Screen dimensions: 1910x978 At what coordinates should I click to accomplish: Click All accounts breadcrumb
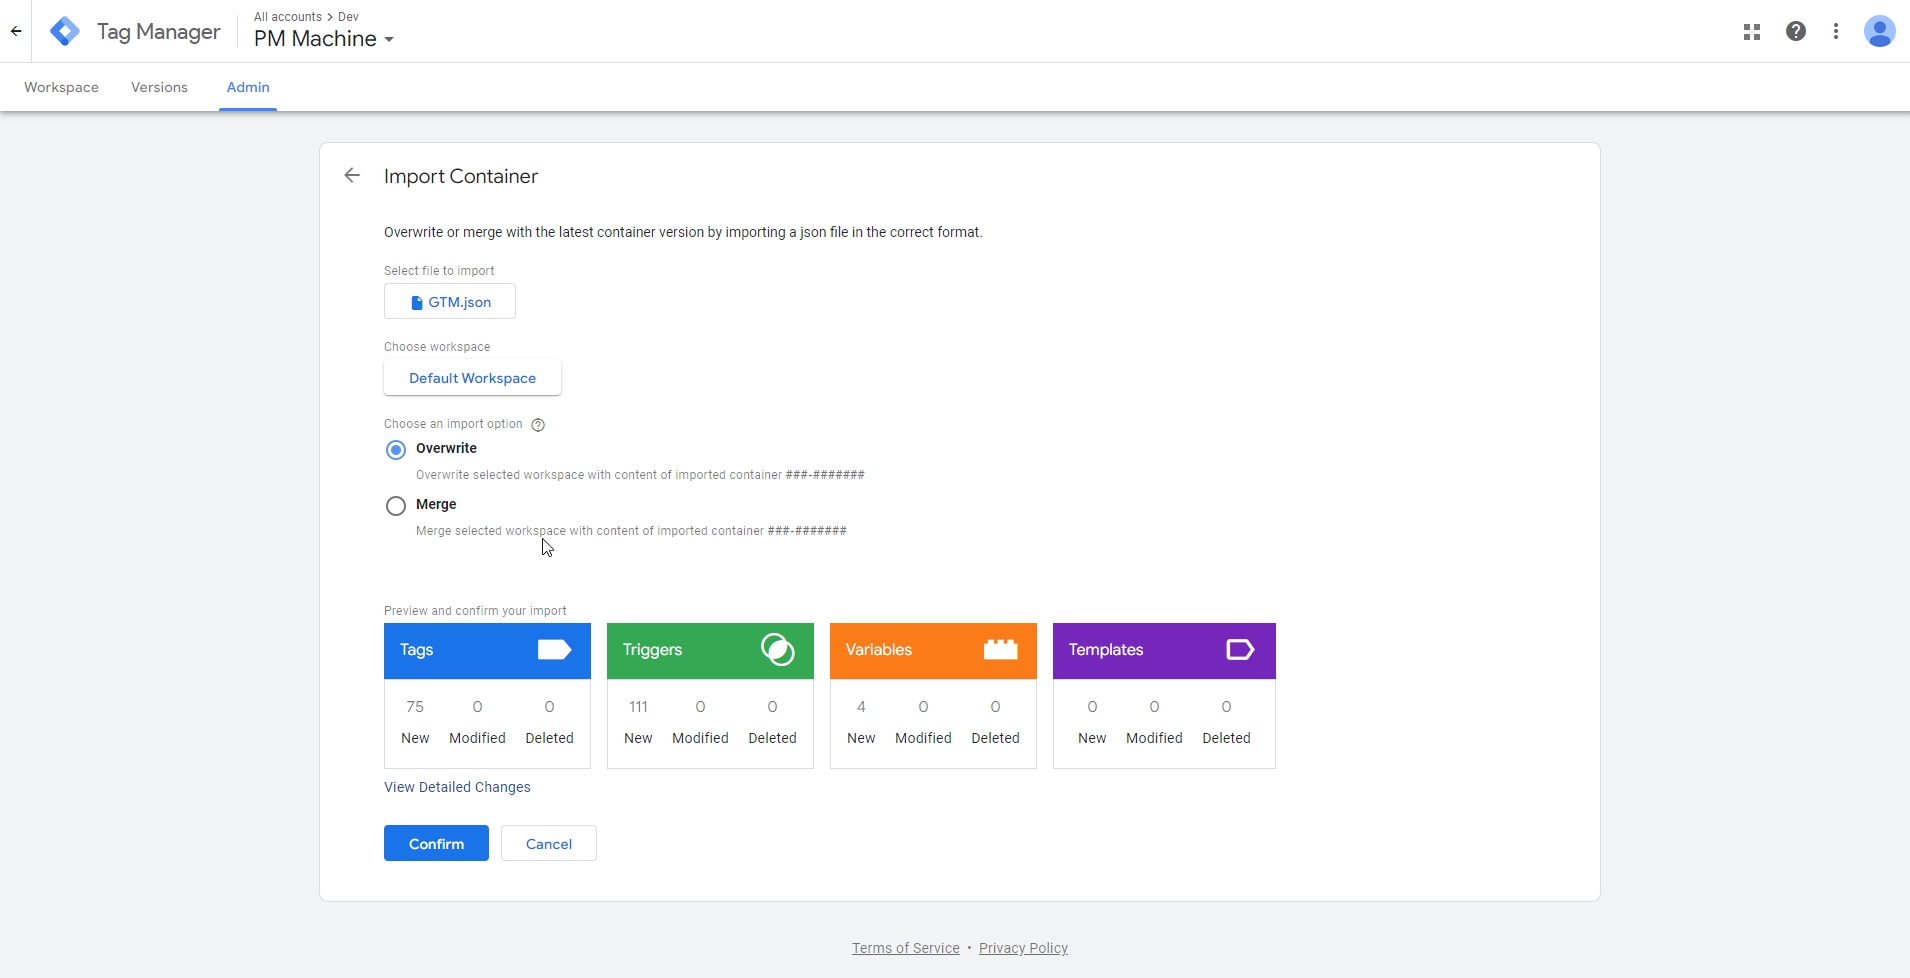click(288, 17)
